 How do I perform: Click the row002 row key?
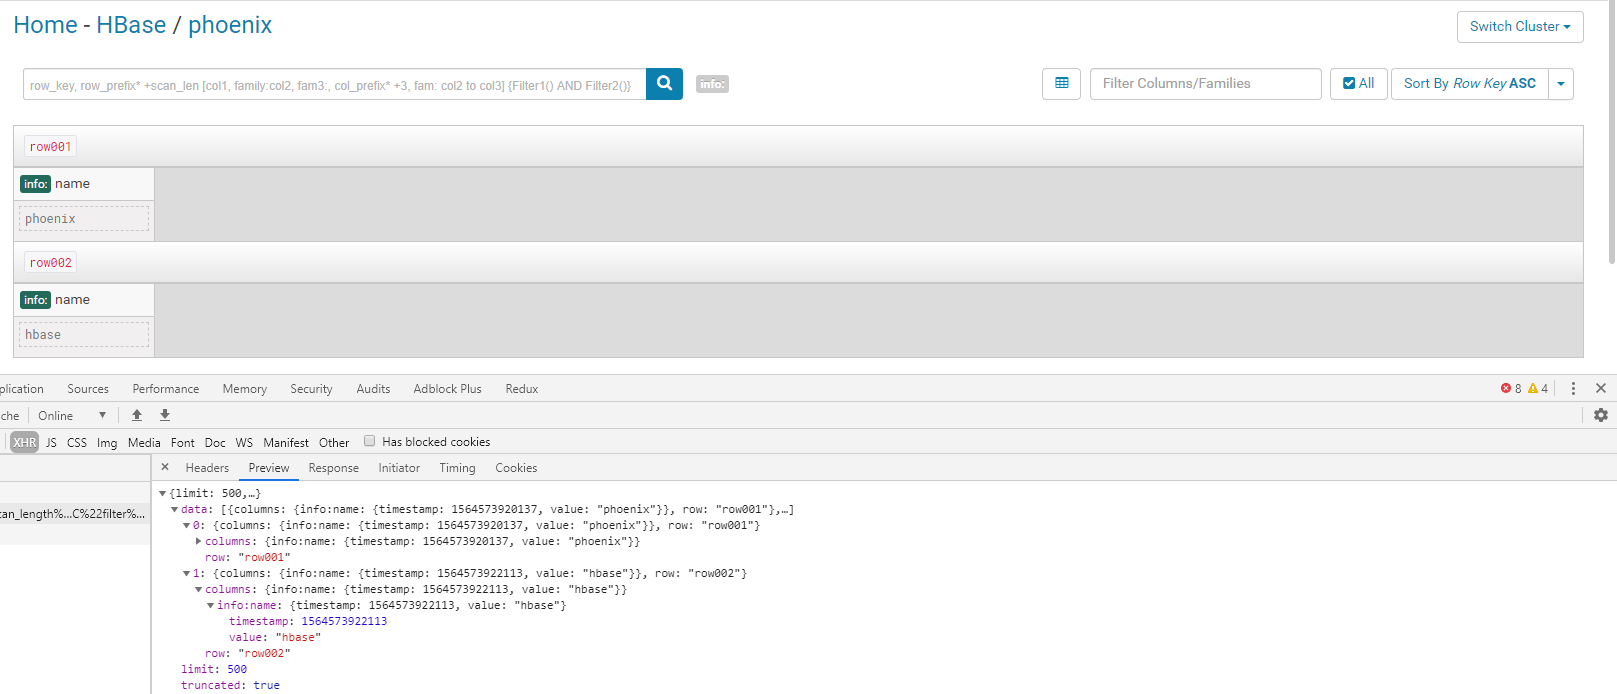point(50,262)
